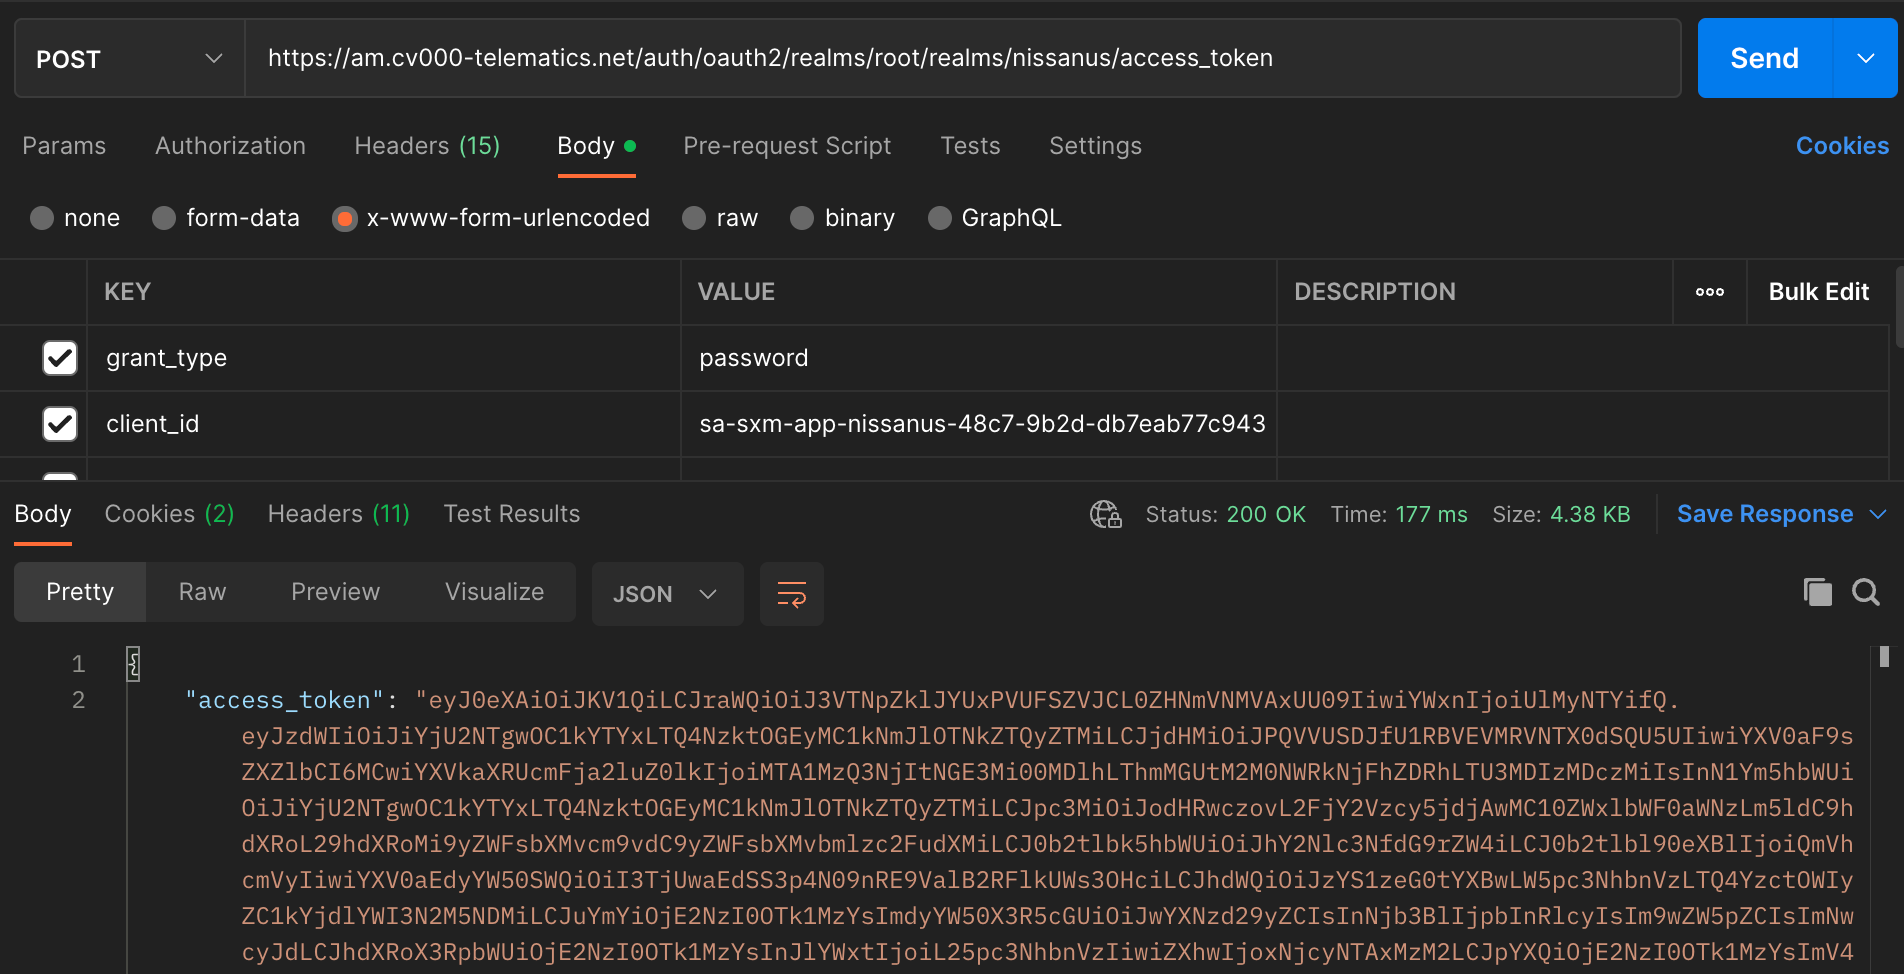Click the request URL input field
1904x974 pixels.
point(962,58)
